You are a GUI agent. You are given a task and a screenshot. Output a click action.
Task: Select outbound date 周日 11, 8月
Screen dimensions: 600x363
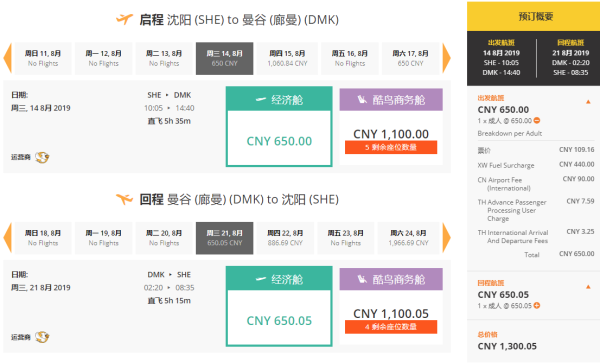pos(43,58)
